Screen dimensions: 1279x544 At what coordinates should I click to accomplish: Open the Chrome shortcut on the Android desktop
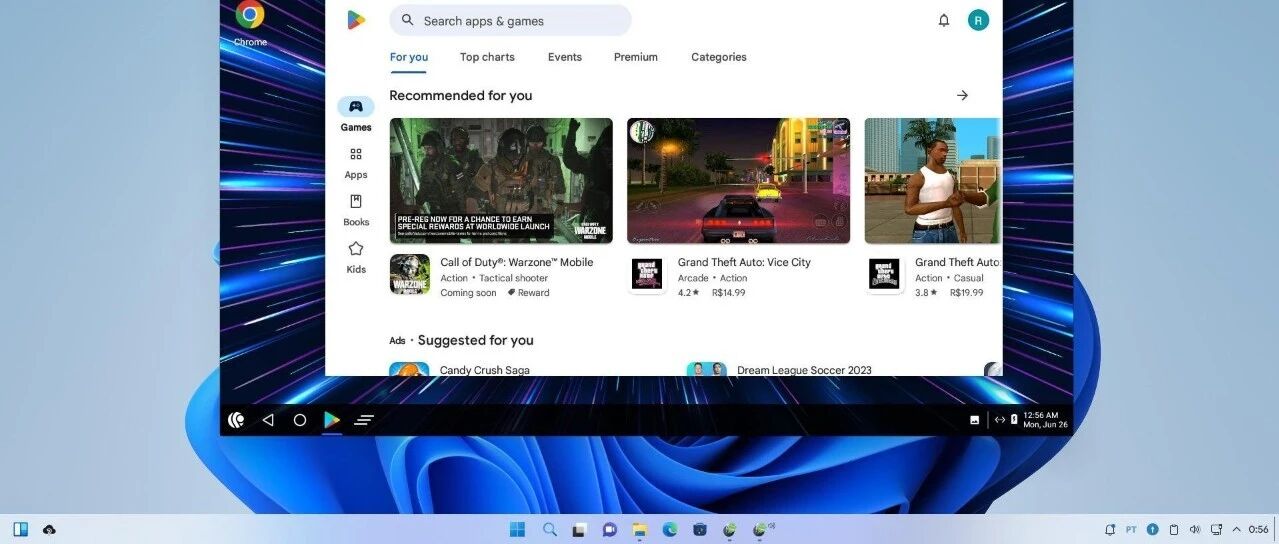tap(250, 22)
